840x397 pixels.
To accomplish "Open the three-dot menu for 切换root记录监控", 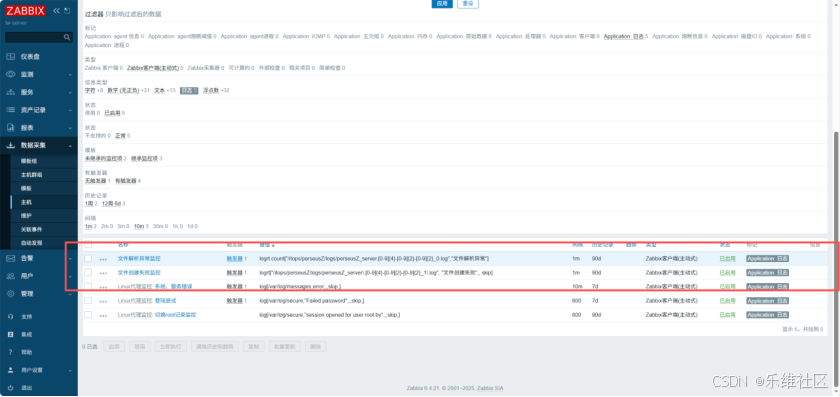I will click(x=103, y=315).
